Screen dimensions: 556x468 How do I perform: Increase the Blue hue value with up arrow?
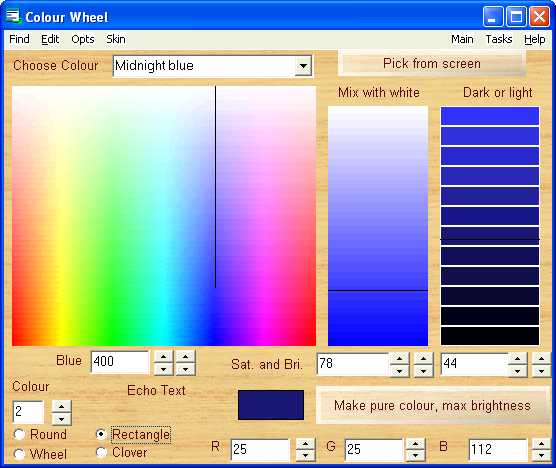(x=163, y=357)
